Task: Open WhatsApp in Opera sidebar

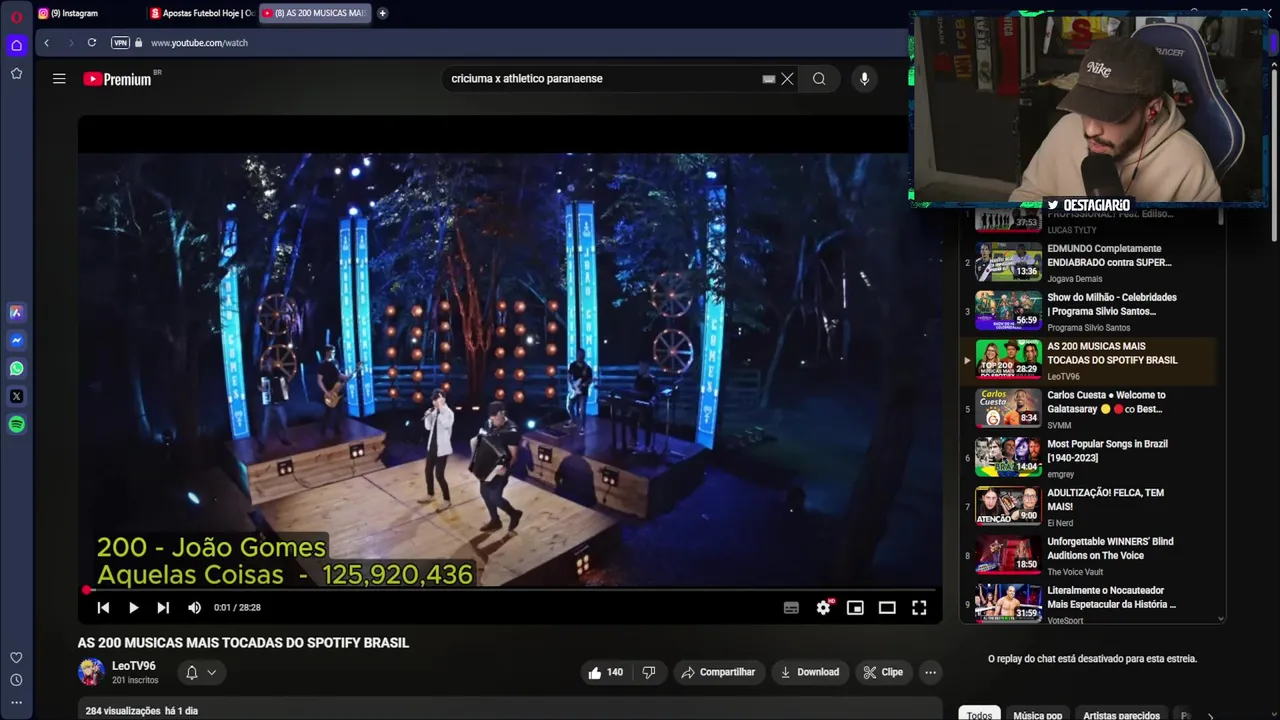Action: [x=16, y=368]
